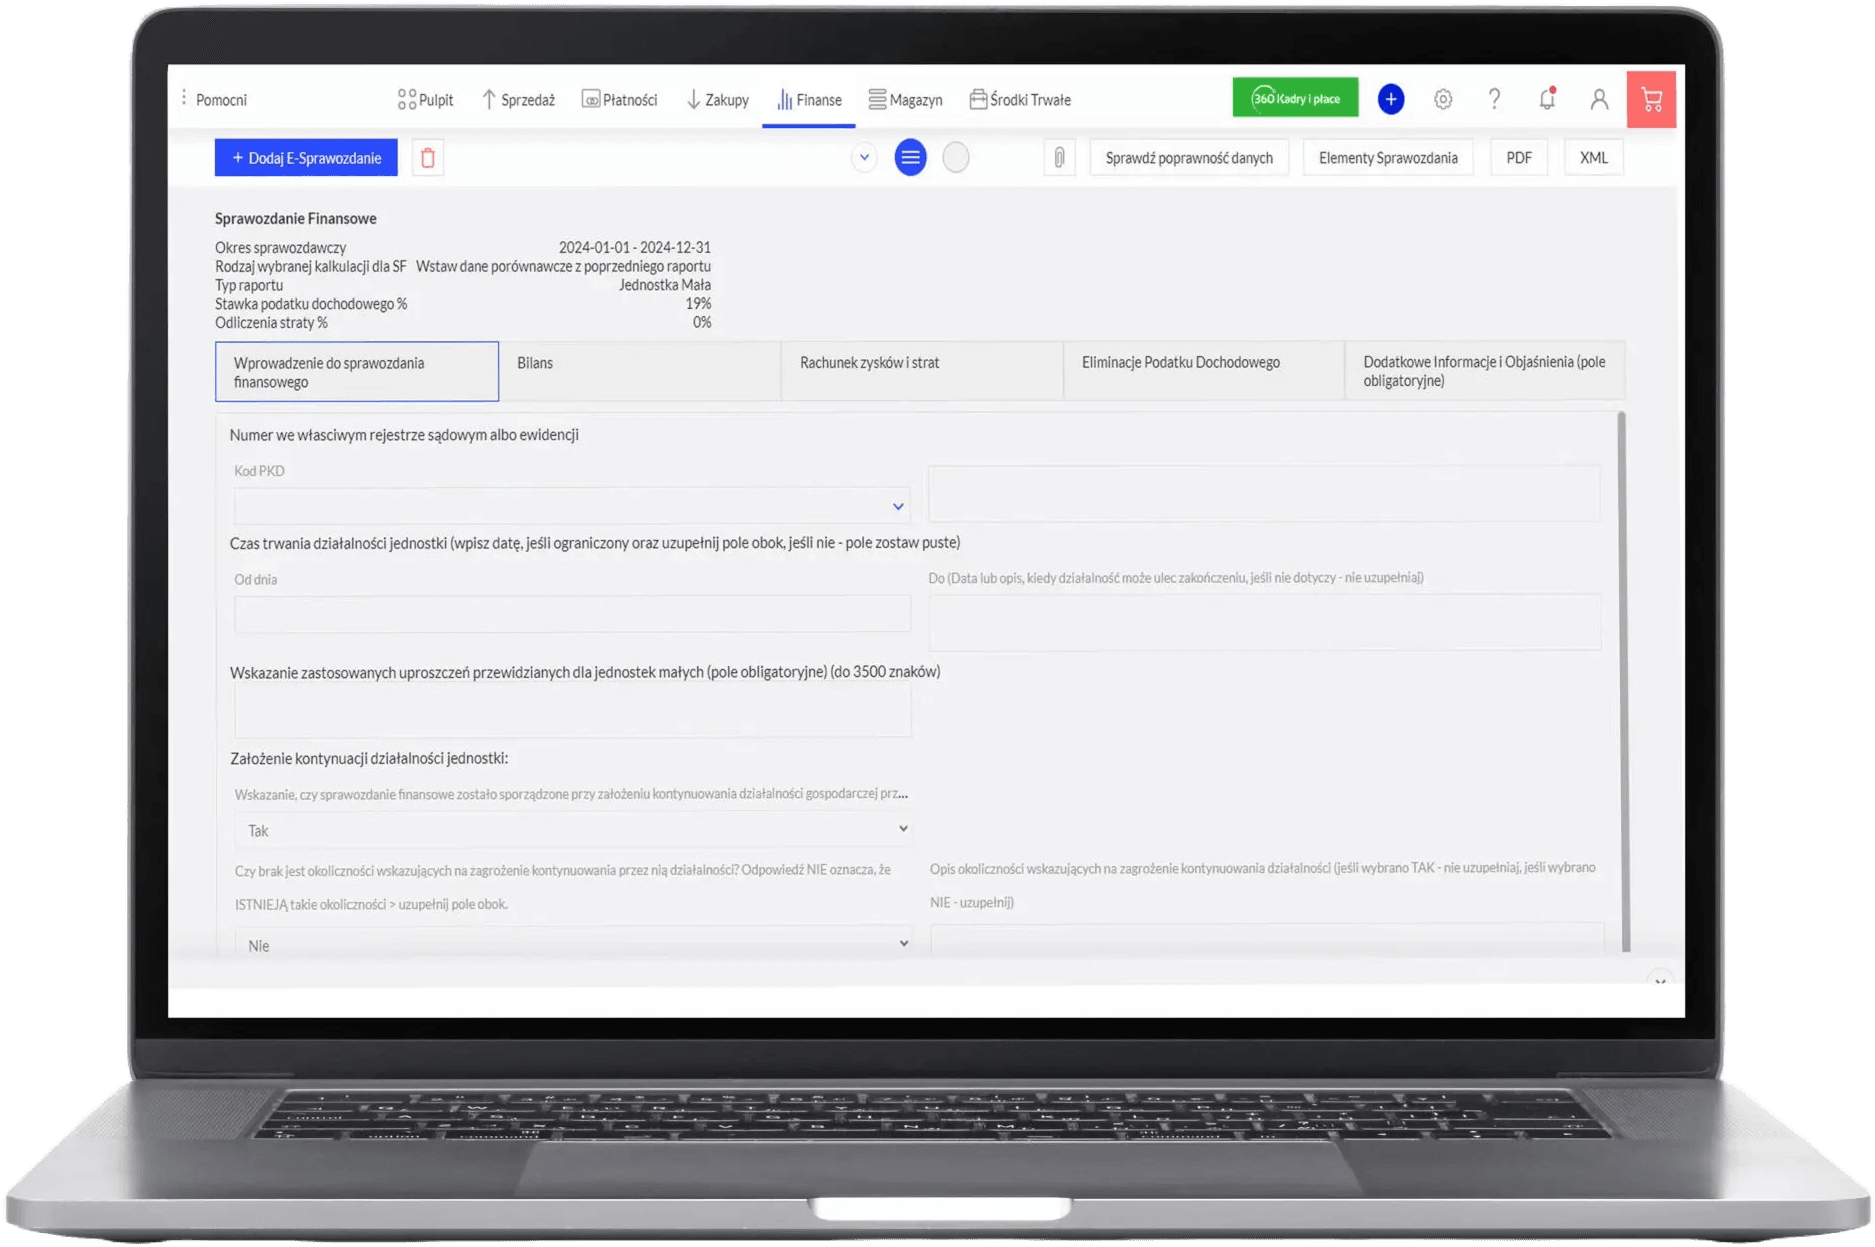1875x1247 pixels.
Task: Expand the Kod PKD dropdown
Action: 572,506
